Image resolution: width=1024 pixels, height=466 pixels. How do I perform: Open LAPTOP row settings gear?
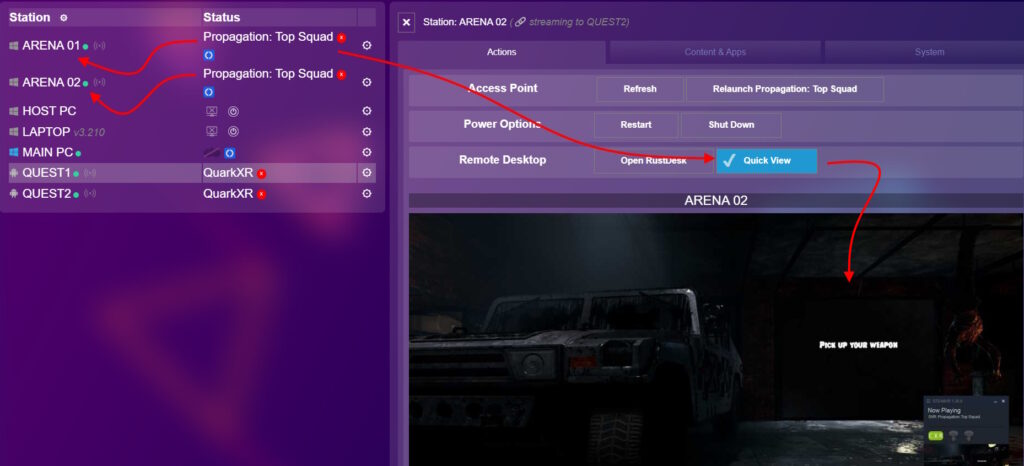(x=367, y=132)
